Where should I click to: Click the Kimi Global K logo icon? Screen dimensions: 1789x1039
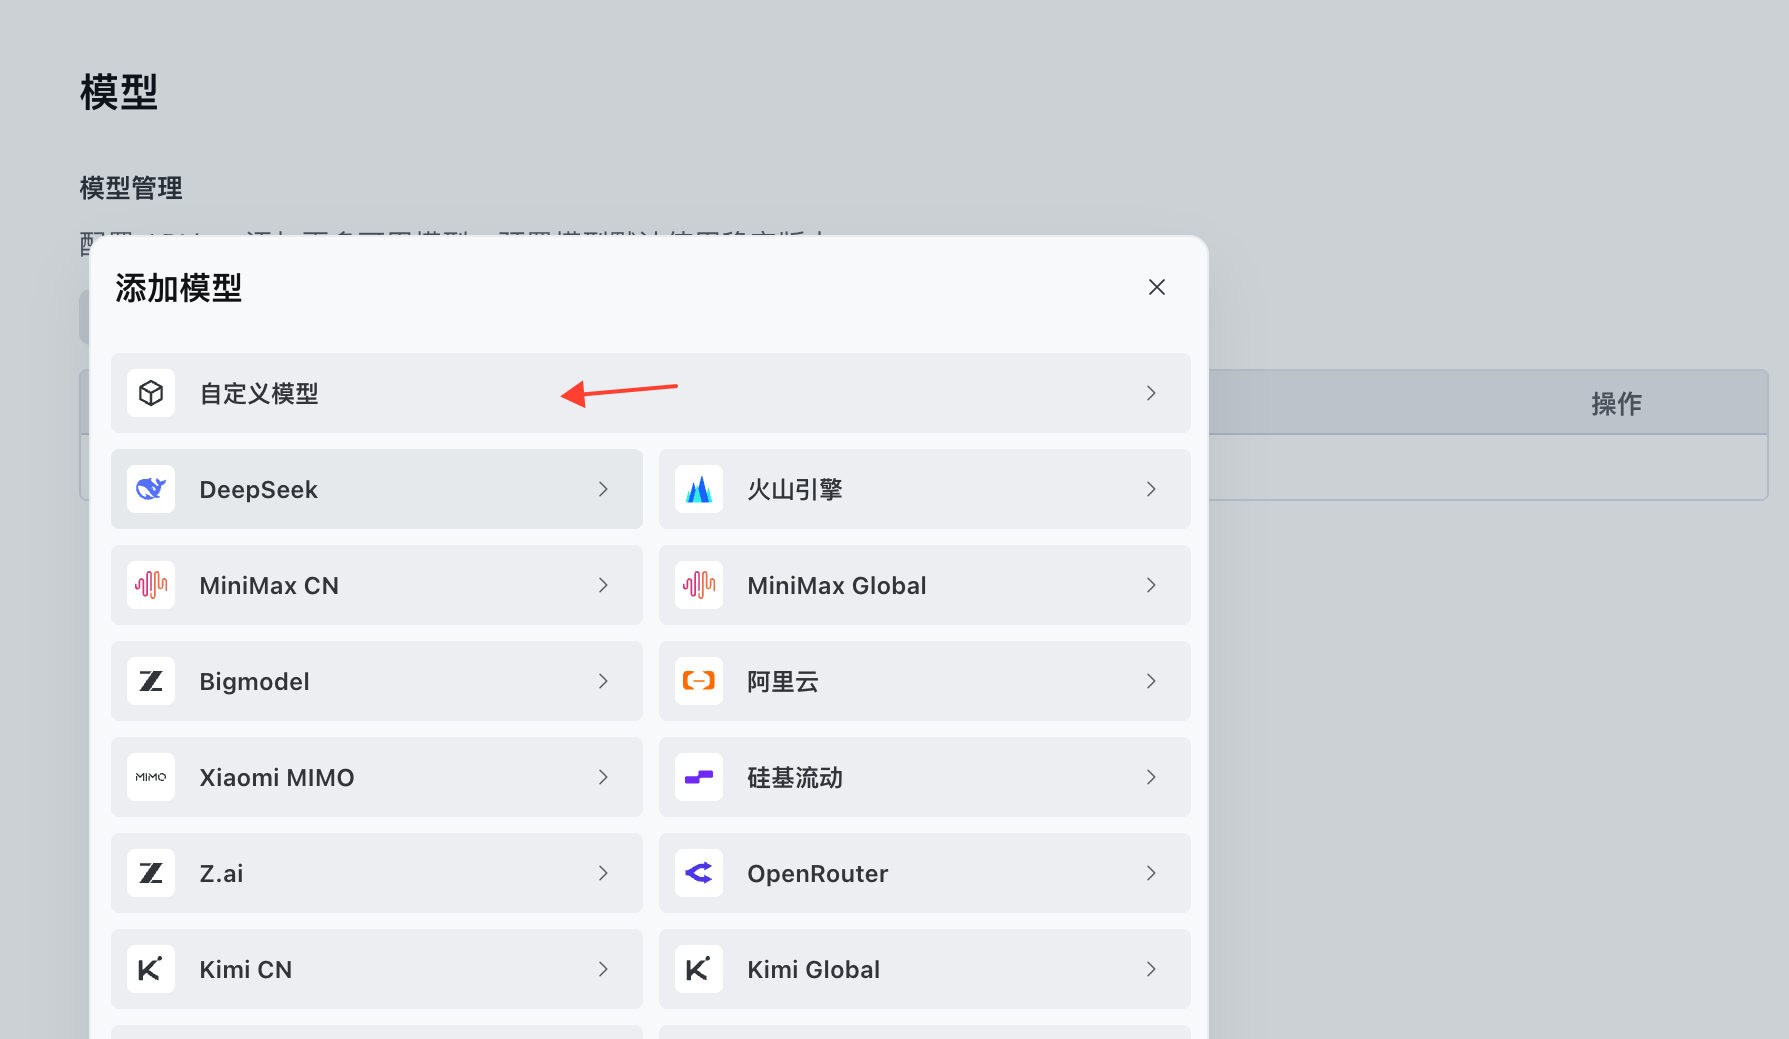pos(699,969)
